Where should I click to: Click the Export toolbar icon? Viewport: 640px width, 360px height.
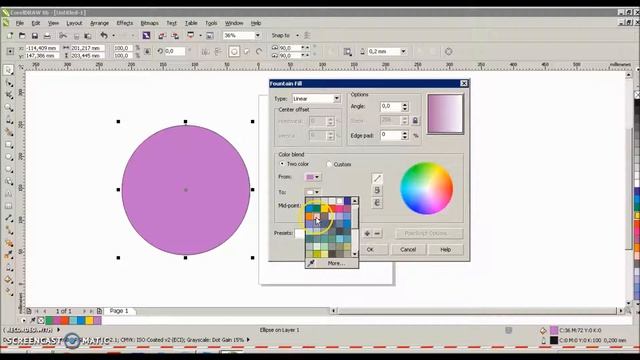175,36
